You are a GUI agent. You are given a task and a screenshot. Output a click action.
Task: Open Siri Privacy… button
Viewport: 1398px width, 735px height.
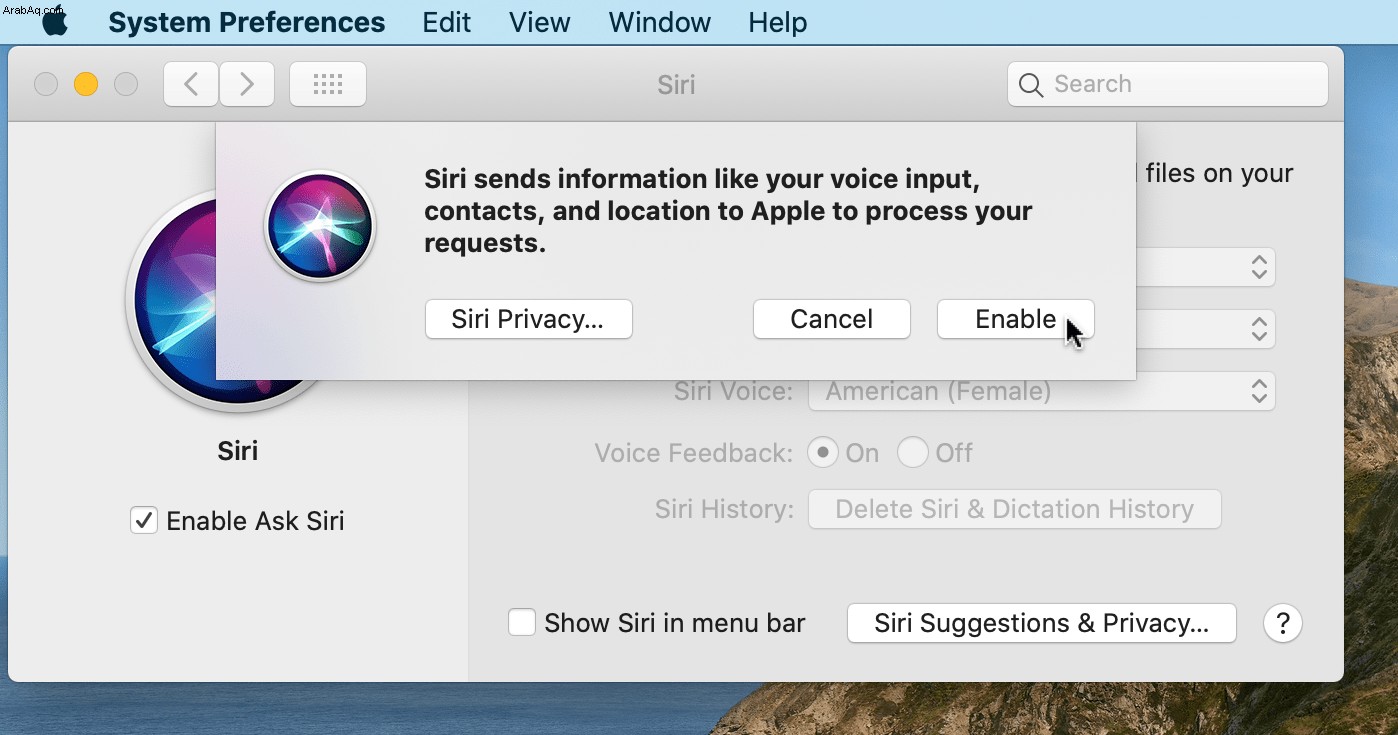tap(529, 319)
